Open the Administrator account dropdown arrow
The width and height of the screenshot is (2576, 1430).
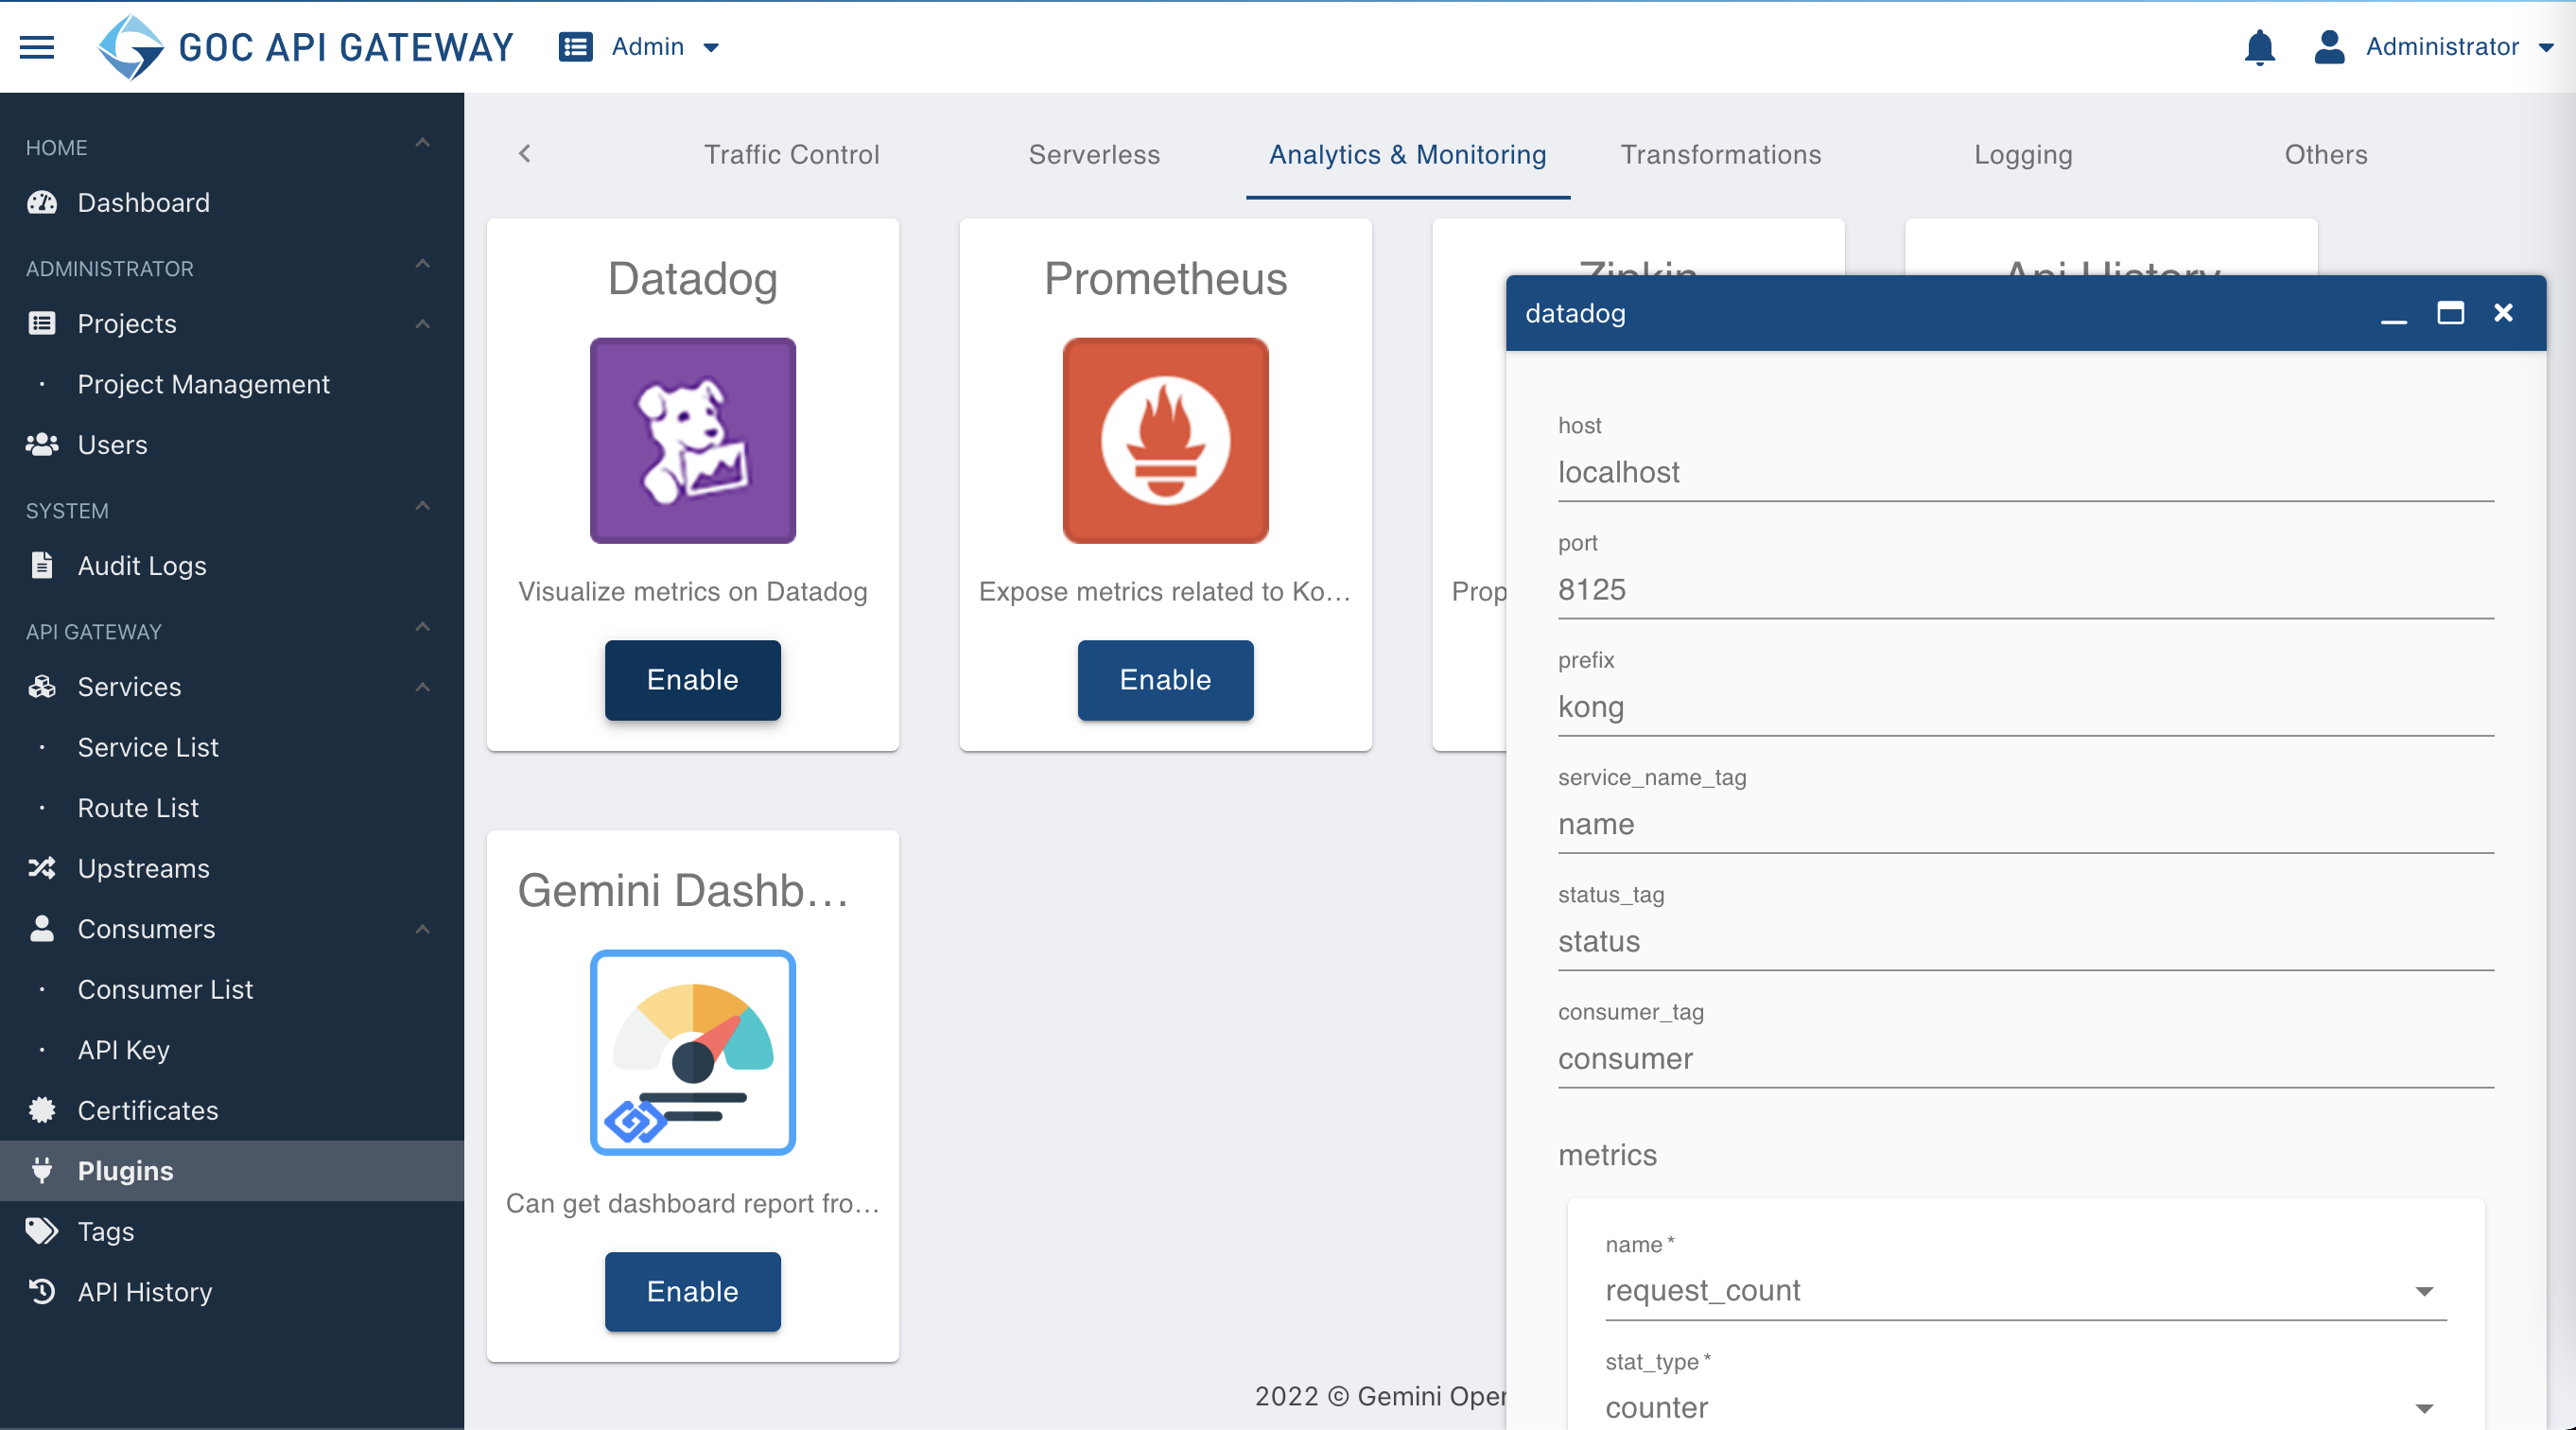[2546, 47]
